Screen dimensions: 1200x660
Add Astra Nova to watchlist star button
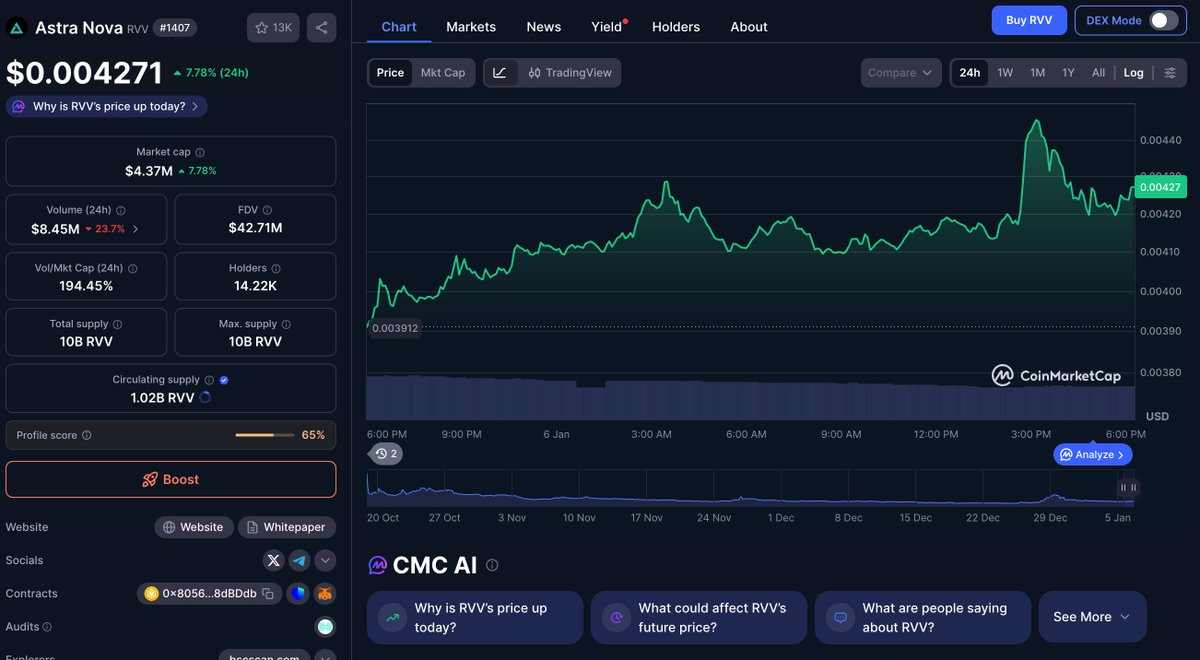273,27
